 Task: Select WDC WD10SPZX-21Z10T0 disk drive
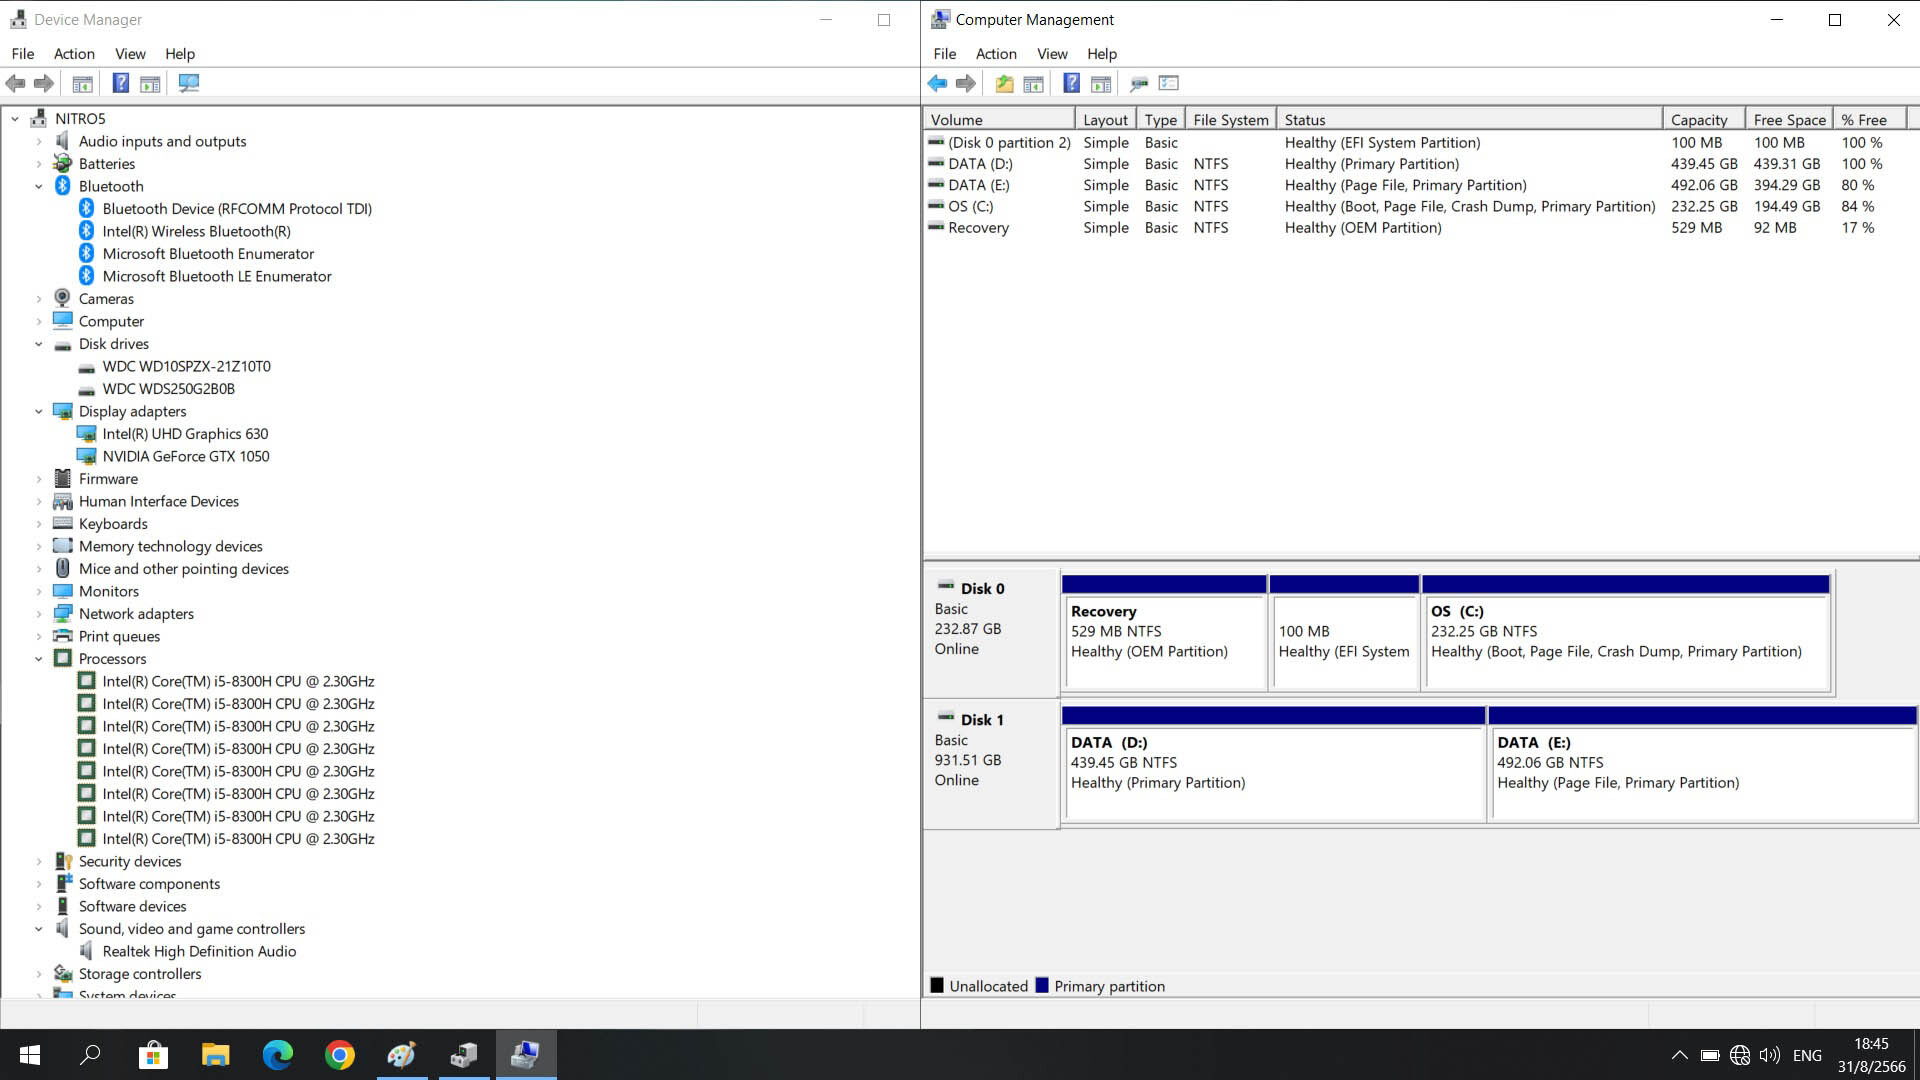187,366
